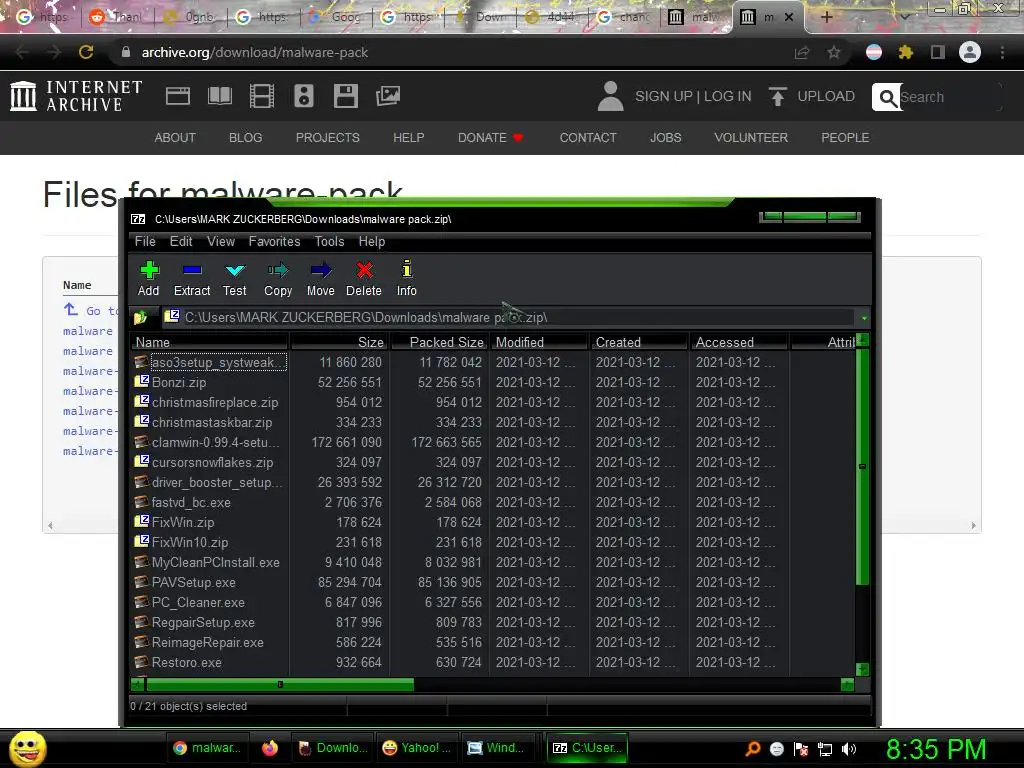Open the Internet Archive audio speaker icon

304,96
